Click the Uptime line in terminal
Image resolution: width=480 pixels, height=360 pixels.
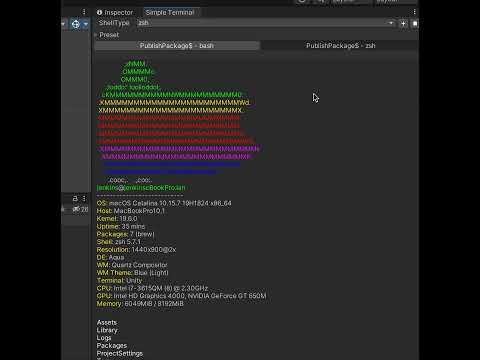(x=121, y=226)
